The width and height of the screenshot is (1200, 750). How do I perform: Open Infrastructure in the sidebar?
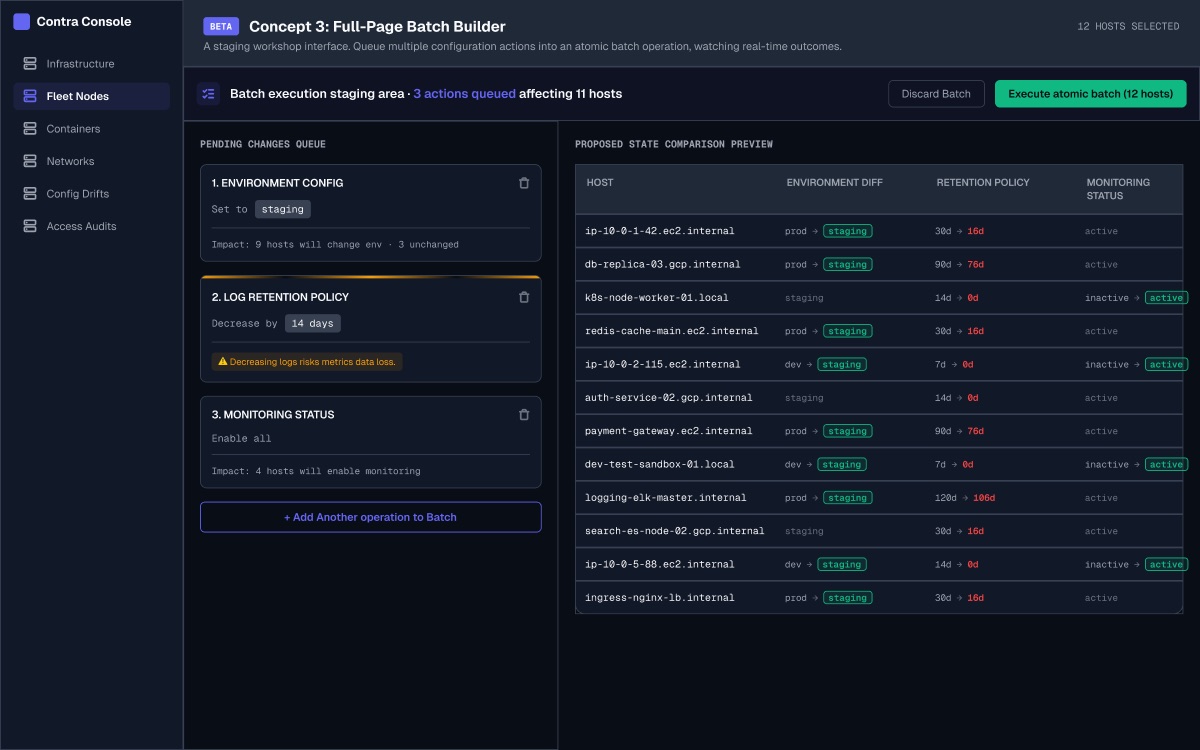pos(92,64)
